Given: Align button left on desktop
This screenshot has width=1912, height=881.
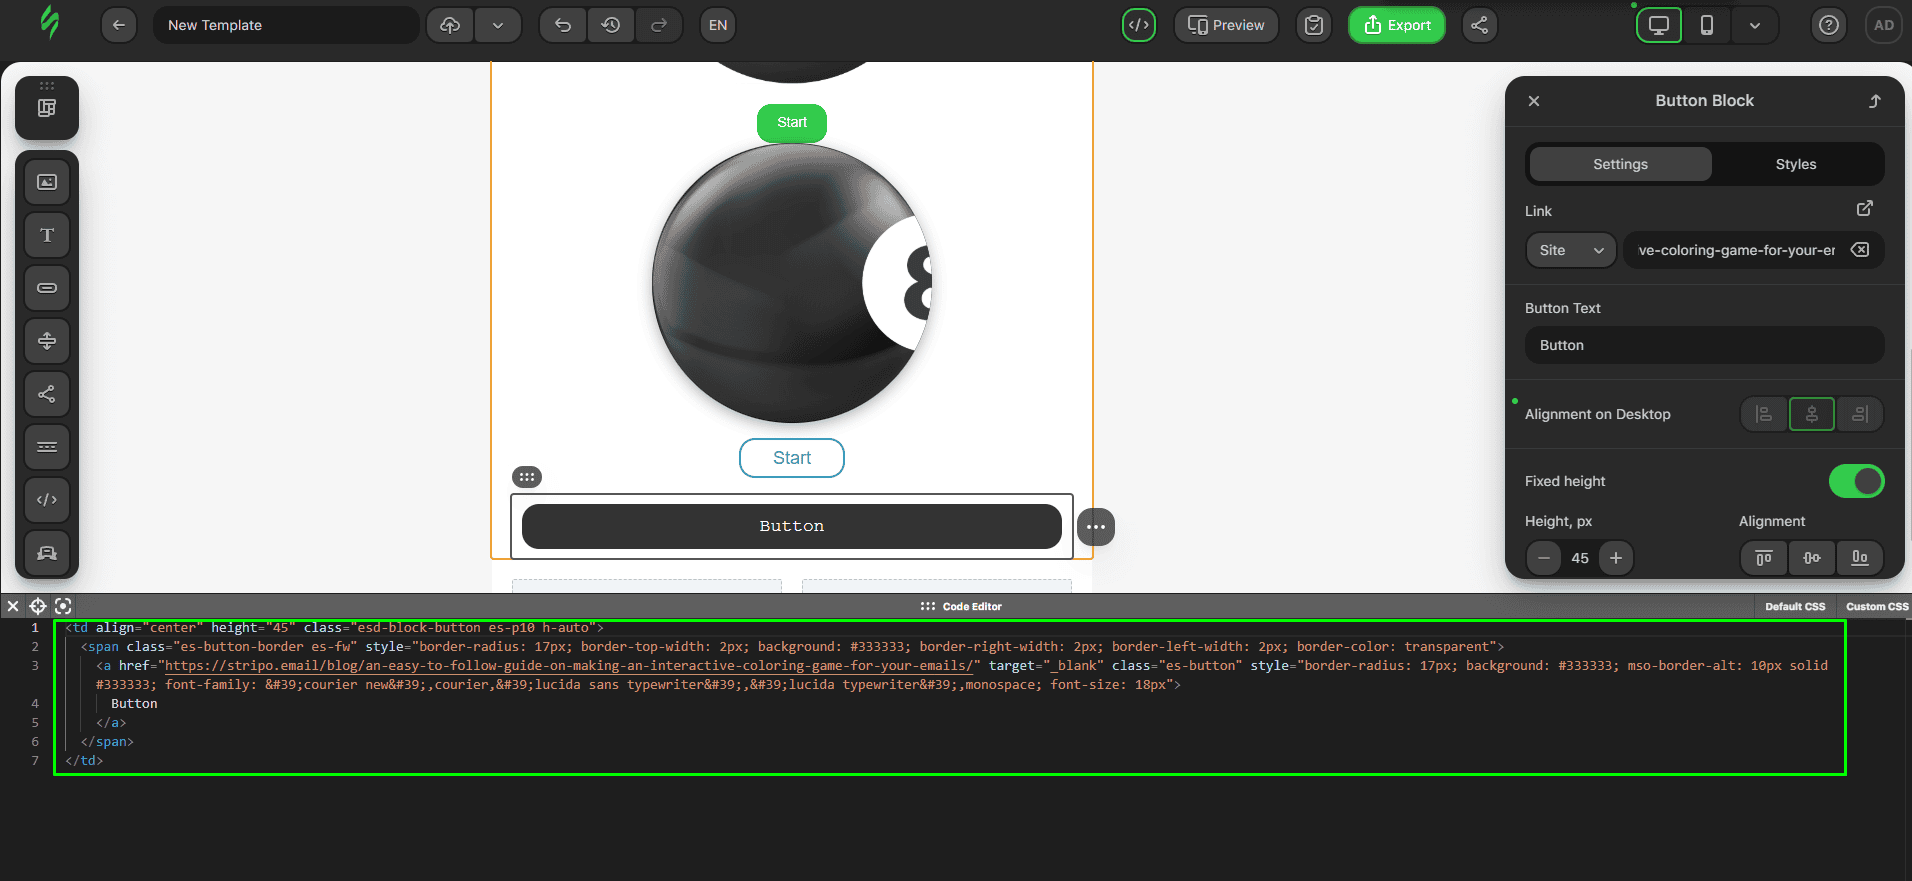Looking at the screenshot, I should tap(1764, 414).
